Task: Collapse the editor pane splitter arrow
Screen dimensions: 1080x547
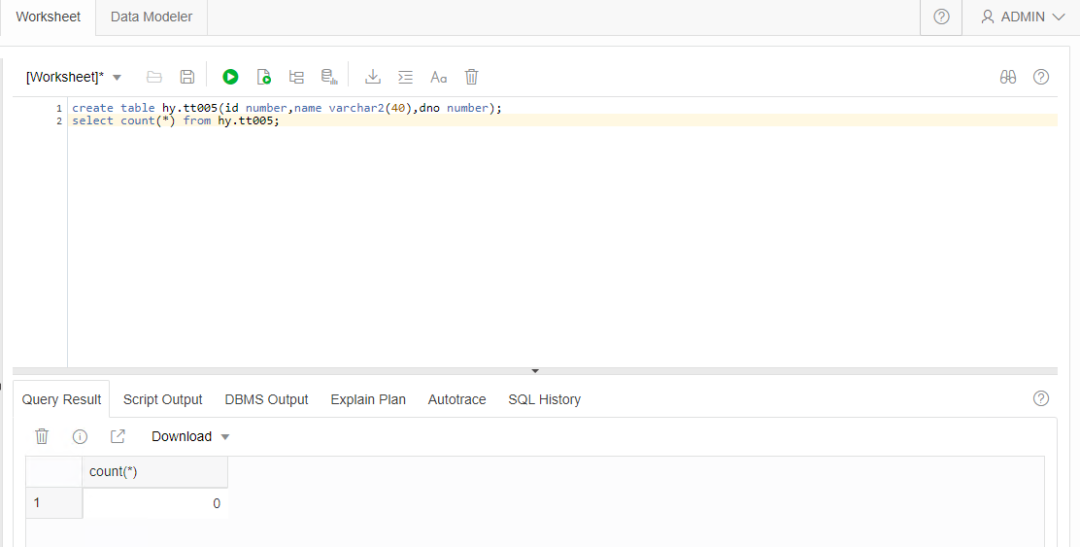Action: point(535,371)
